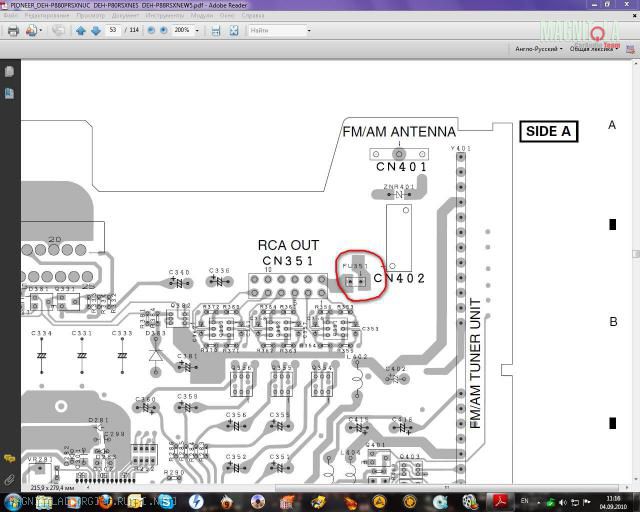Open Skype from the taskbar

pos(165,502)
